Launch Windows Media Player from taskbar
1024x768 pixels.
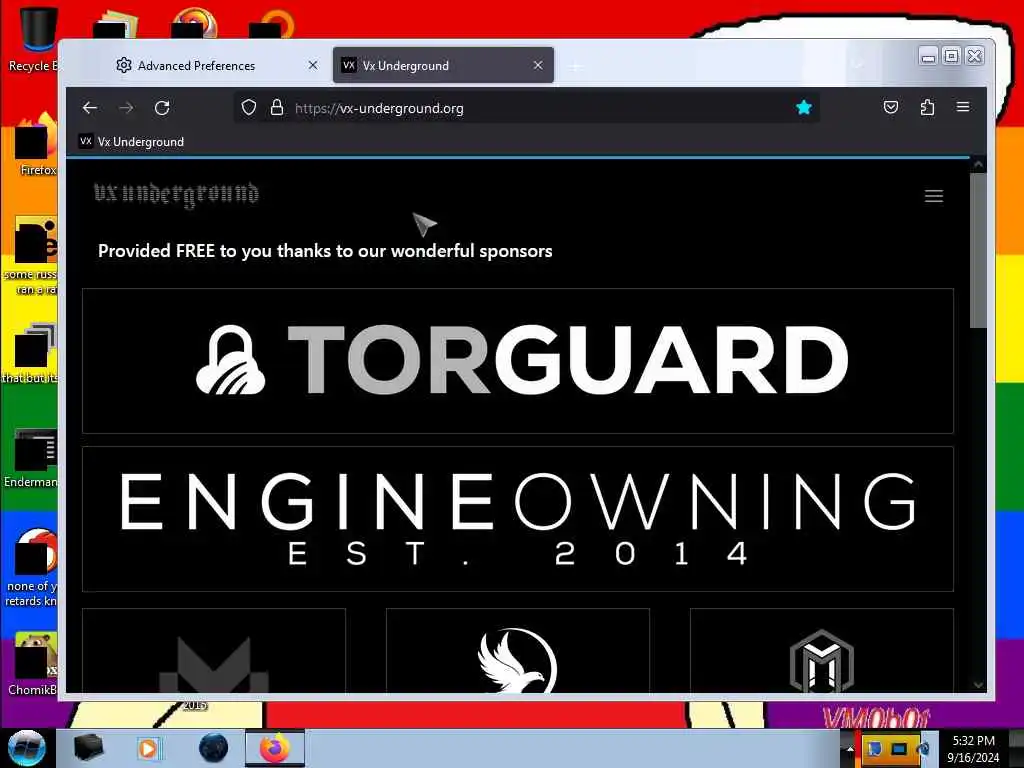(149, 748)
